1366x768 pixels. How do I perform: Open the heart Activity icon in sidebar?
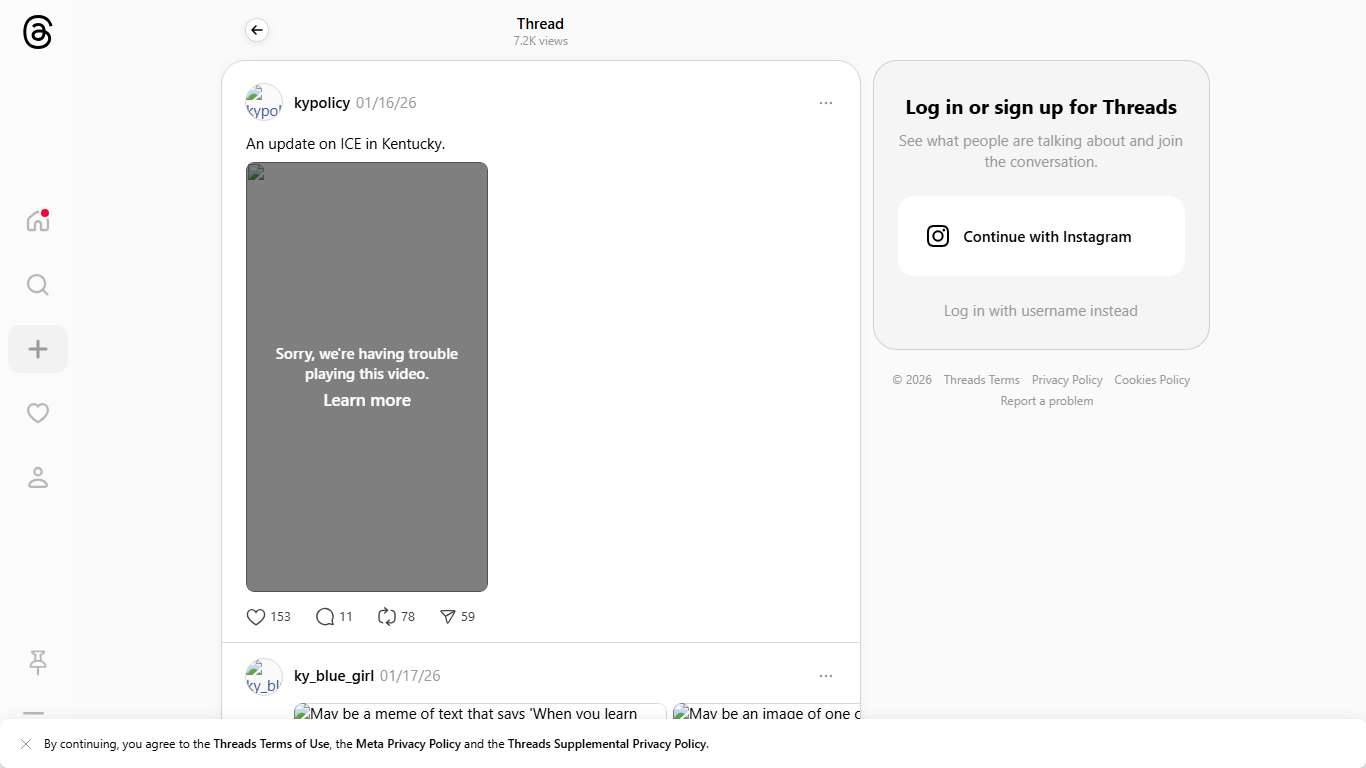pyautogui.click(x=38, y=413)
